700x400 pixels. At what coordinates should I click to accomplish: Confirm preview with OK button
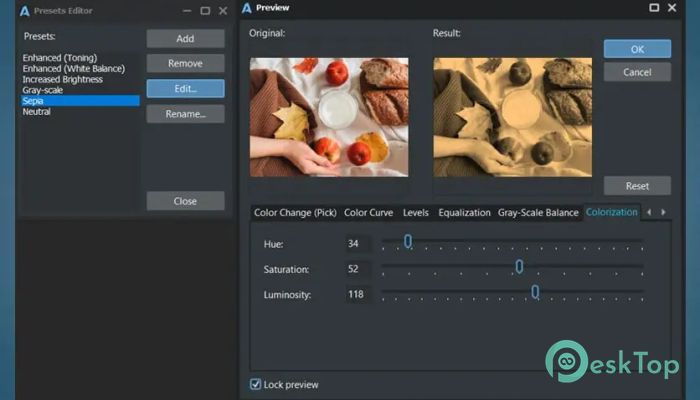point(637,49)
